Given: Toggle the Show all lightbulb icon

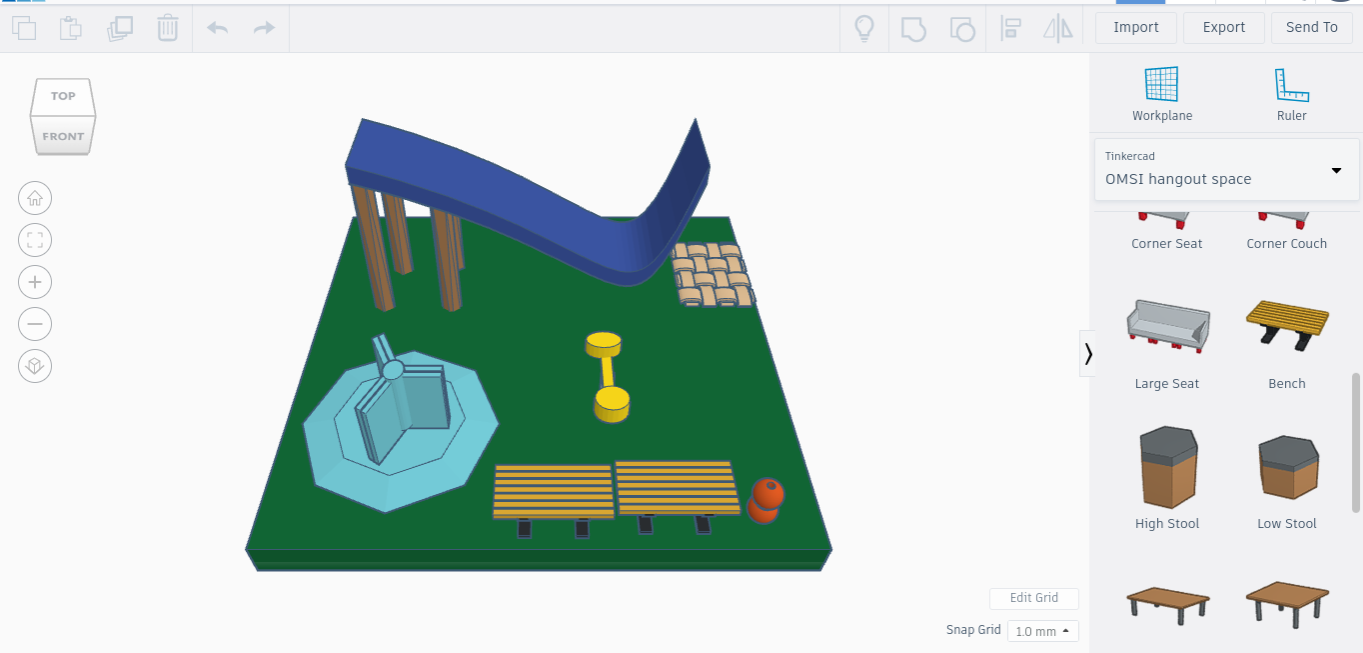Looking at the screenshot, I should coord(864,28).
